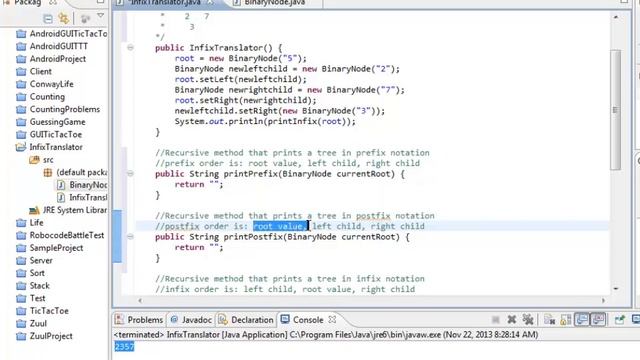Click the editor scroll down arrow
Screen dimensions: 640x360
click(x=616, y=289)
